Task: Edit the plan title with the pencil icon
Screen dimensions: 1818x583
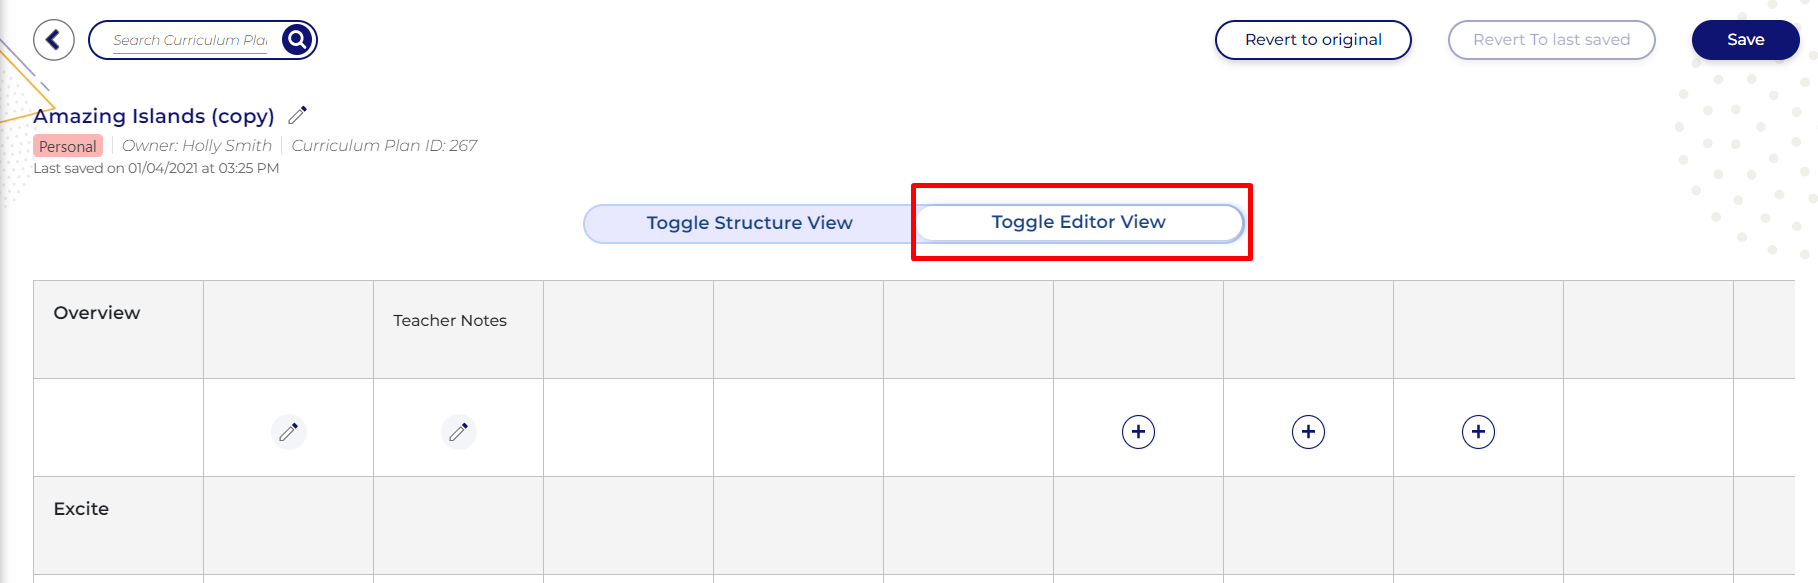Action: coord(298,115)
